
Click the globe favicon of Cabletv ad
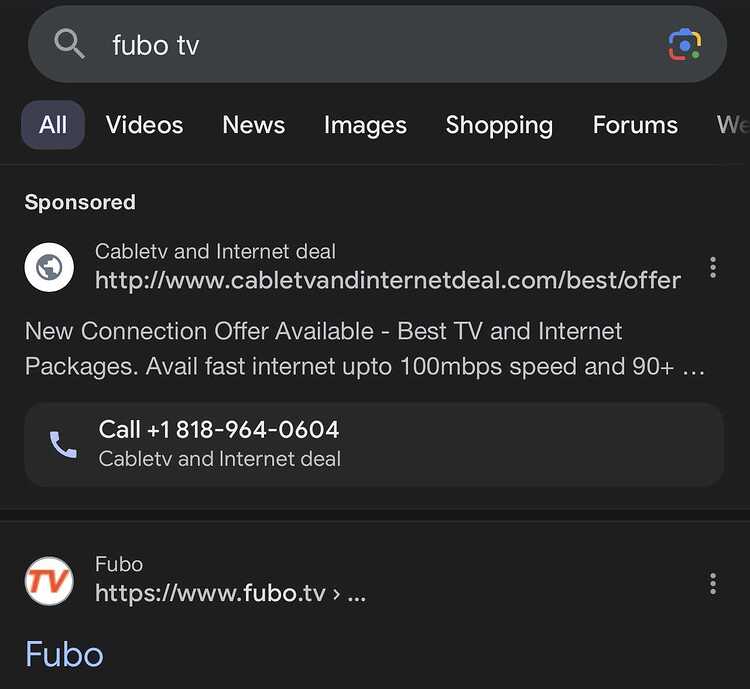(x=49, y=267)
